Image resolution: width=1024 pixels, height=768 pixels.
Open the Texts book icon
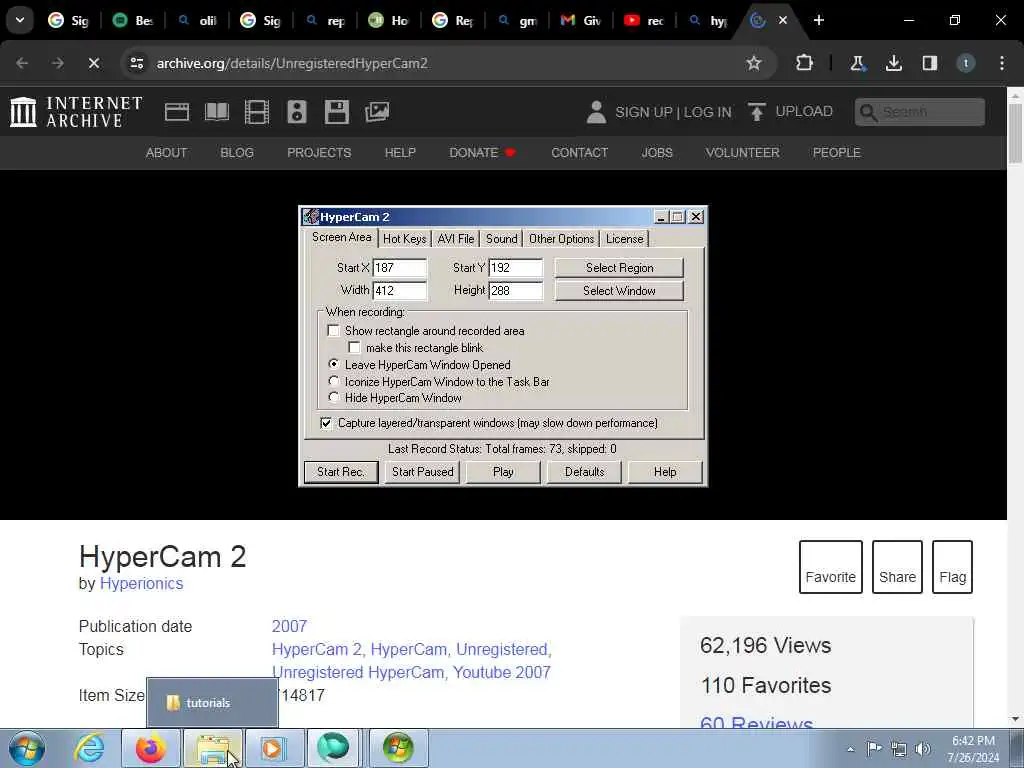[x=217, y=112]
